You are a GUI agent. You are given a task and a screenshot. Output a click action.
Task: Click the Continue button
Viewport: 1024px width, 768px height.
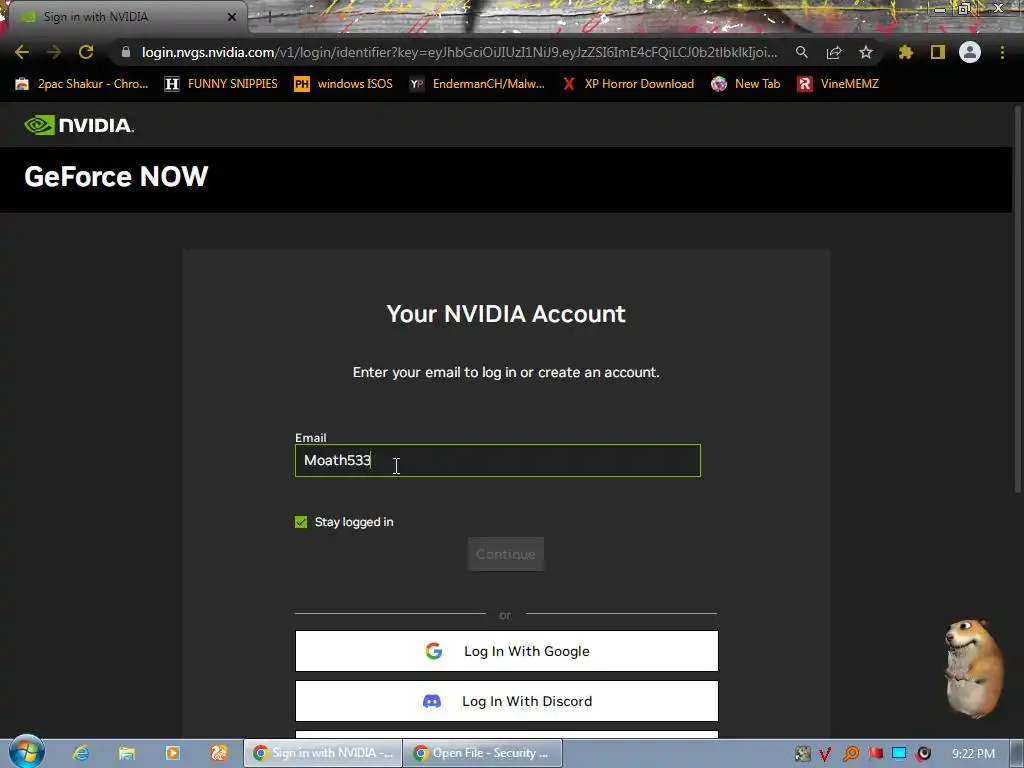[x=505, y=554]
